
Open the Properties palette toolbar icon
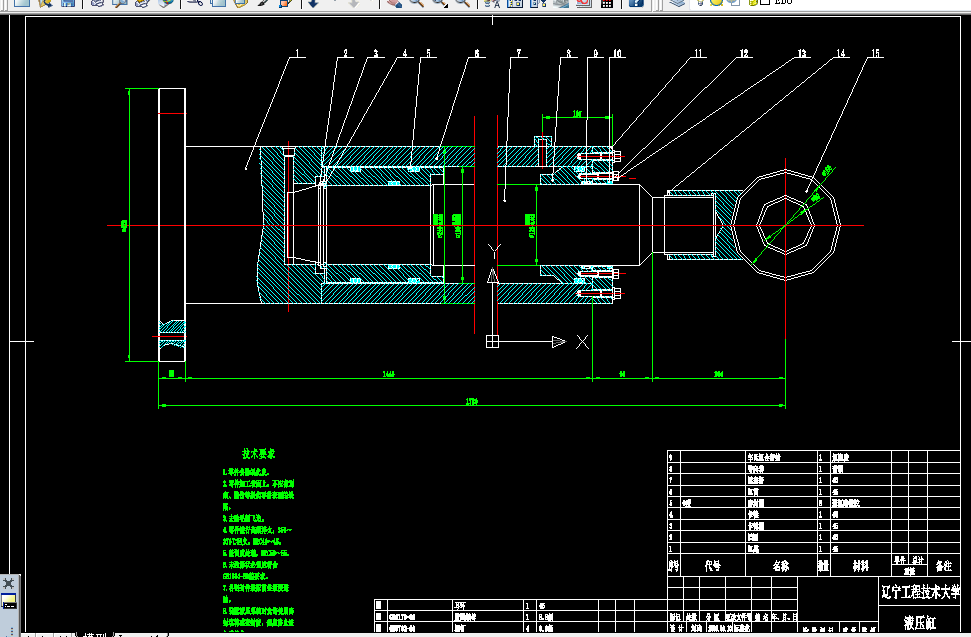pyautogui.click(x=492, y=2)
